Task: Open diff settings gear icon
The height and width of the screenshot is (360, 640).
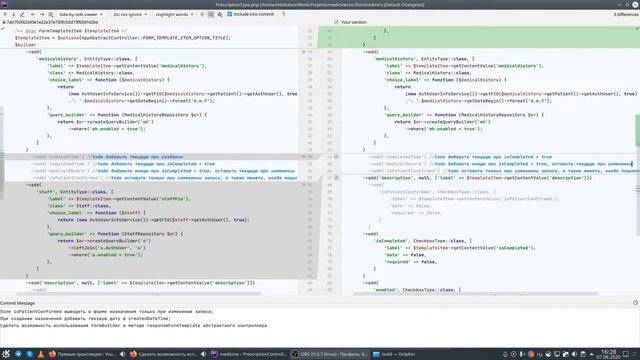Action: (x=220, y=14)
